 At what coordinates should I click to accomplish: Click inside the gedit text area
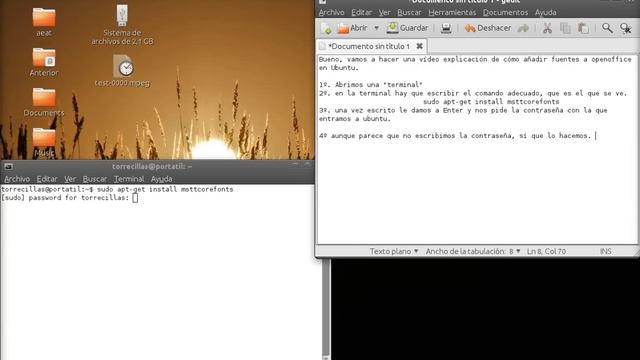[477, 149]
